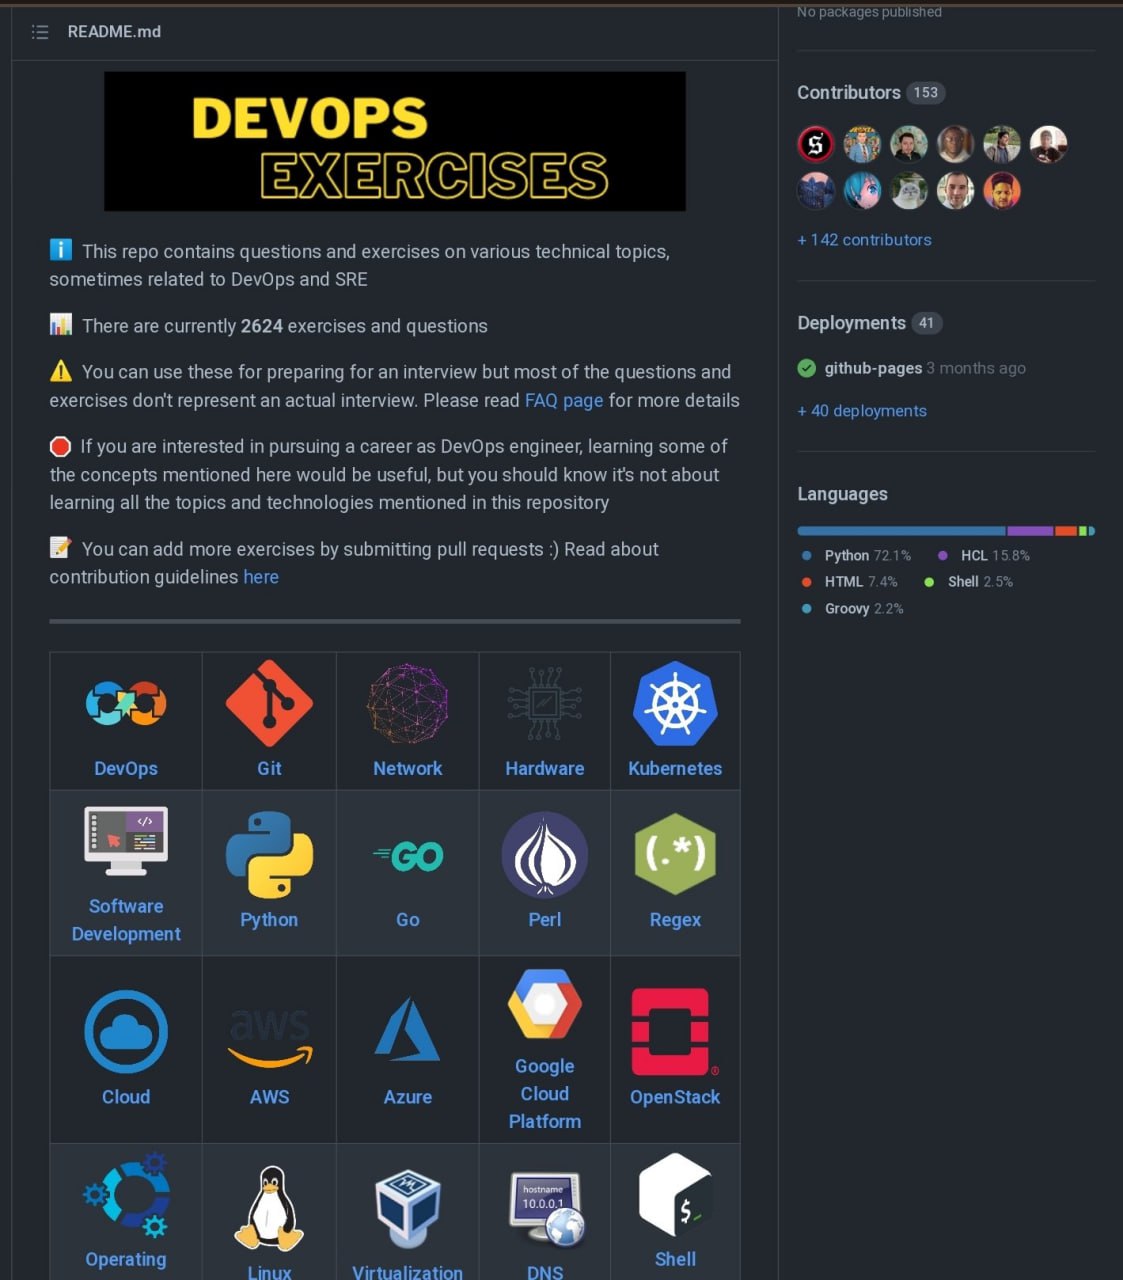This screenshot has height=1280, width=1123.
Task: Select the Shell 2.5% language entry
Action: coord(969,581)
